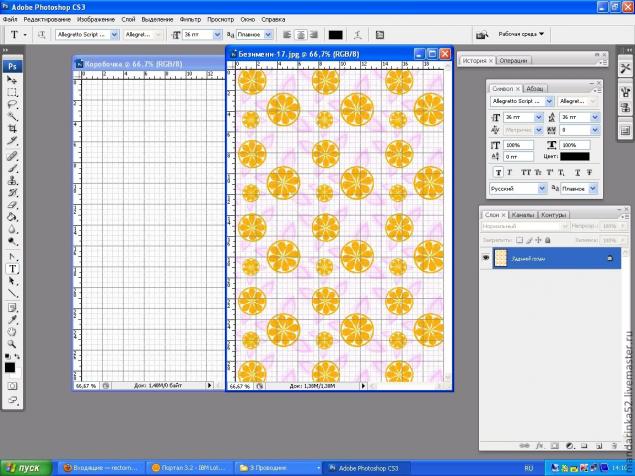
Task: Hide the Задний план layer via eye icon
Action: [487, 258]
